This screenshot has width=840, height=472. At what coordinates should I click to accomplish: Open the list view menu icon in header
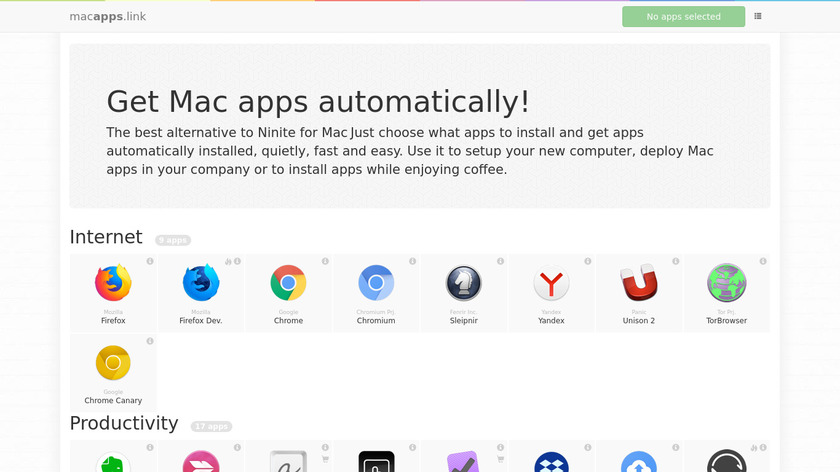758,16
